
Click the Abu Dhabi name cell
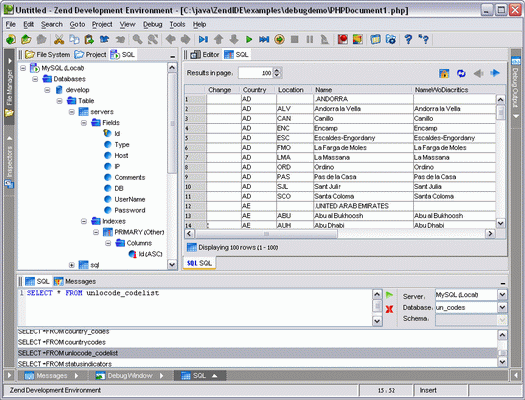coord(363,226)
